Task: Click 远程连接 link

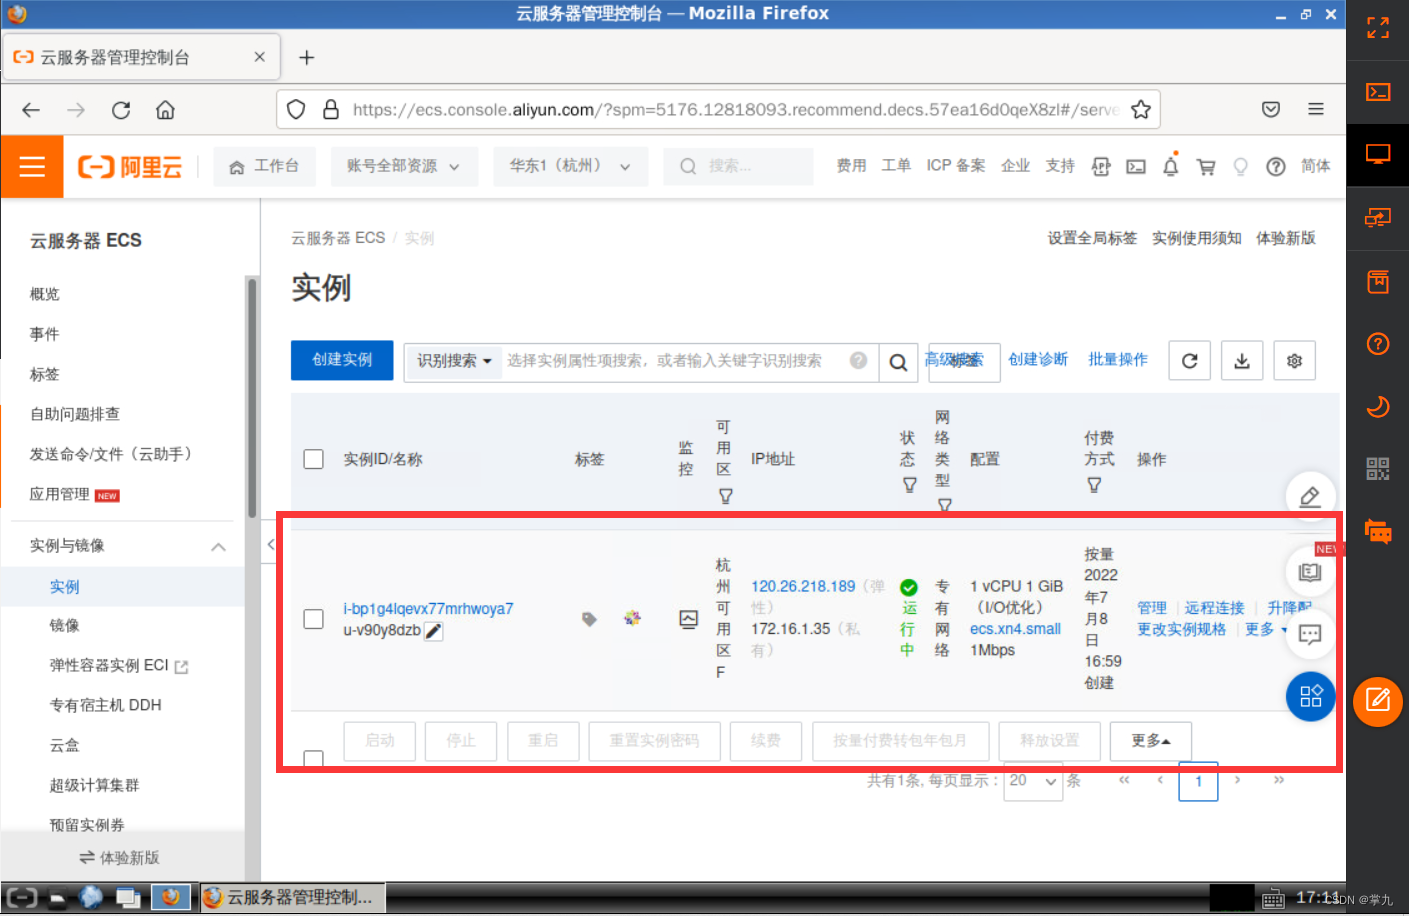Action: [1215, 608]
